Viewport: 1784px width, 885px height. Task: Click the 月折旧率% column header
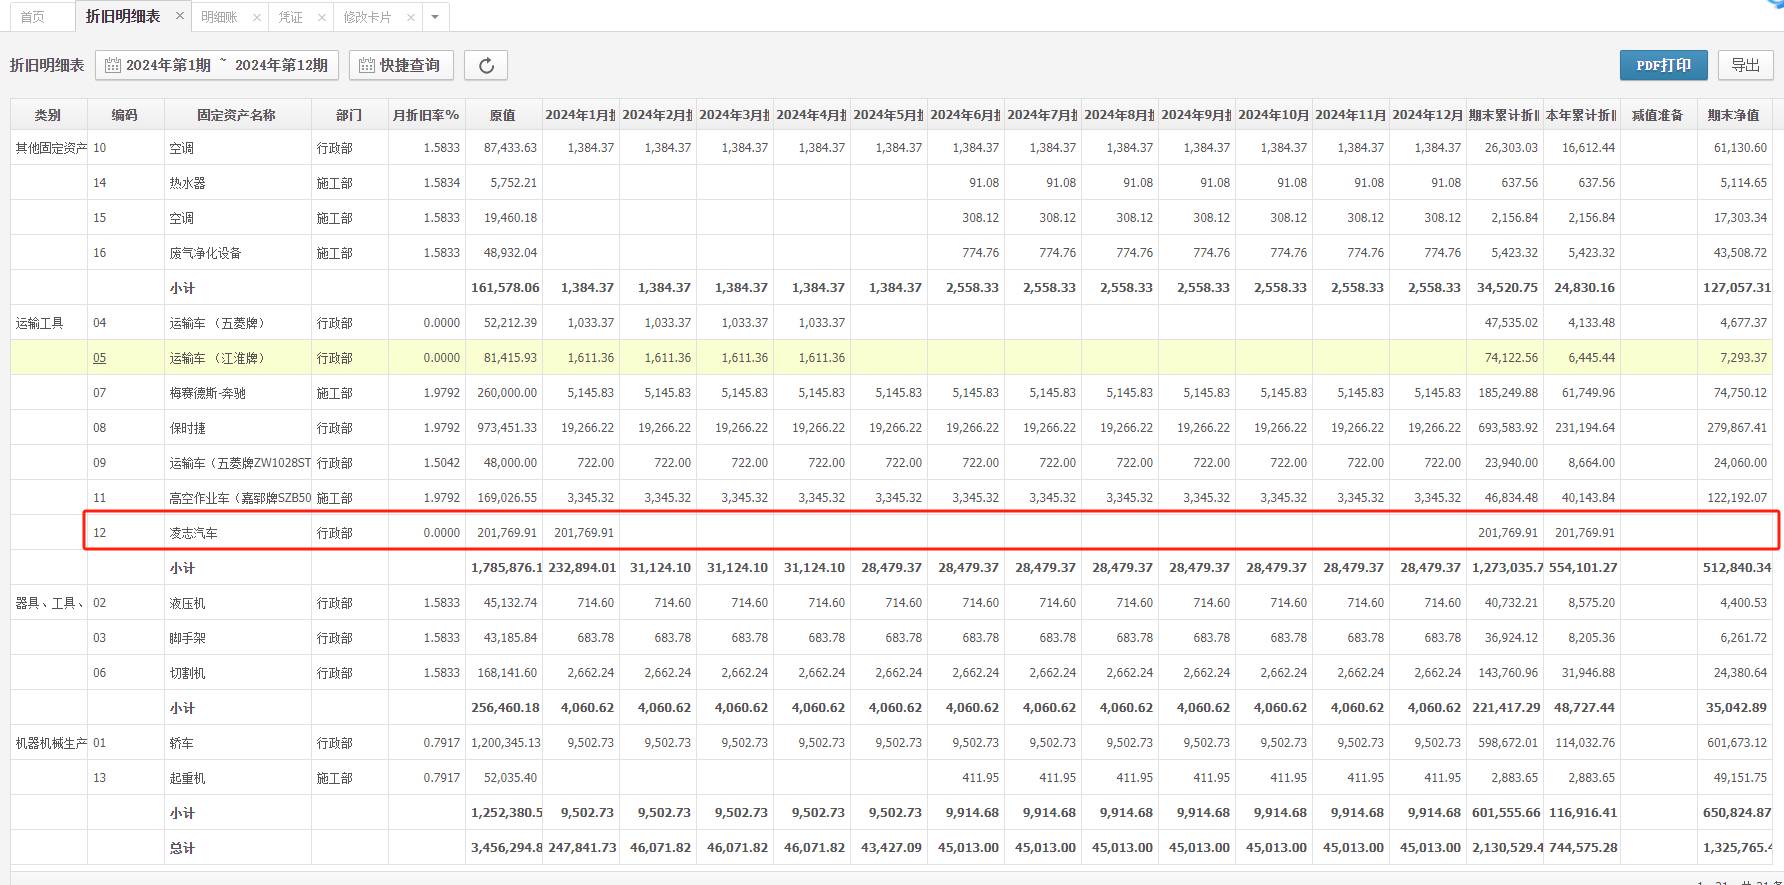click(x=427, y=115)
